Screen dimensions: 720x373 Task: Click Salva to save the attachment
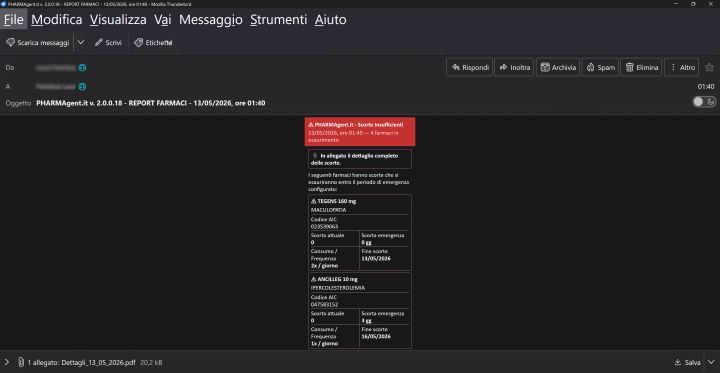click(x=687, y=362)
